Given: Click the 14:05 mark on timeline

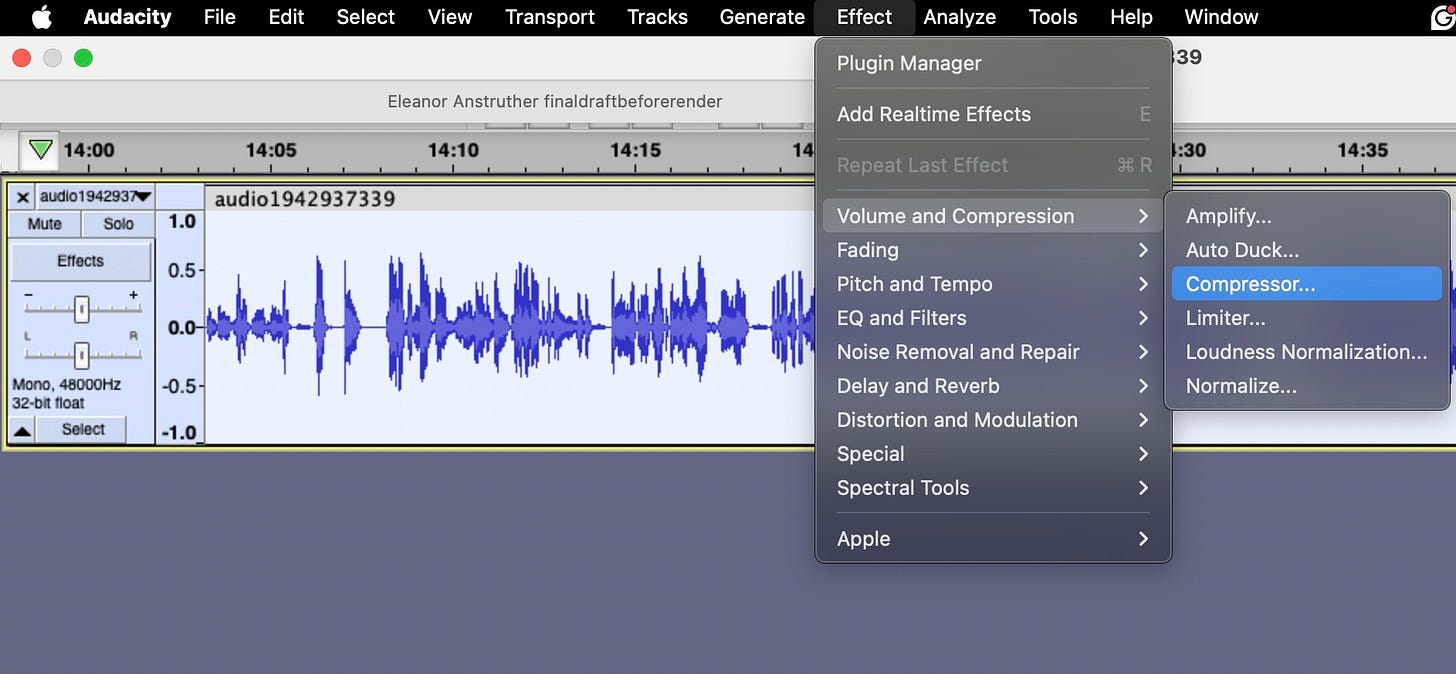Looking at the screenshot, I should tap(270, 151).
